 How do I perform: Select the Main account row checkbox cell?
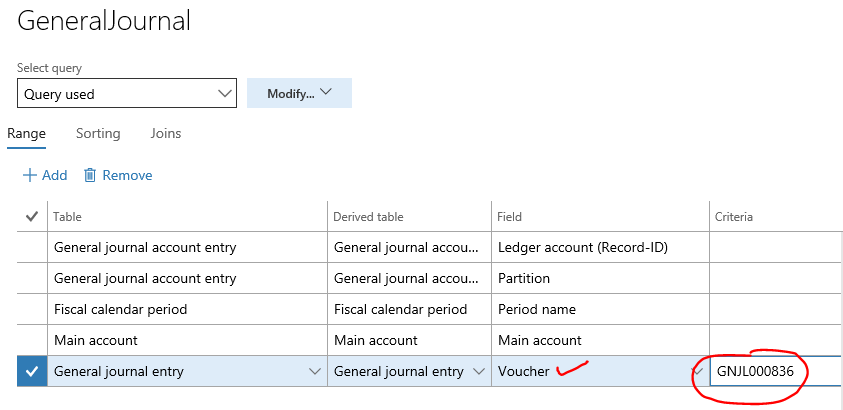32,340
